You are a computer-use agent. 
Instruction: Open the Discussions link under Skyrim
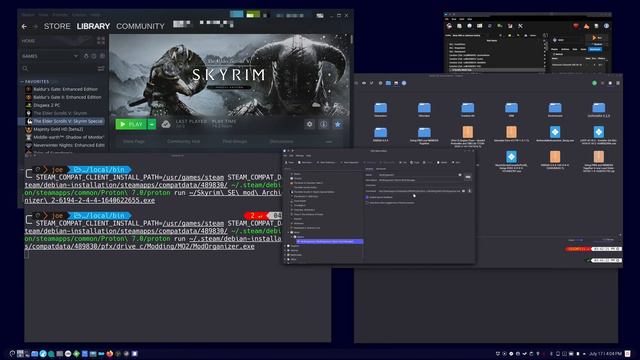(281, 141)
